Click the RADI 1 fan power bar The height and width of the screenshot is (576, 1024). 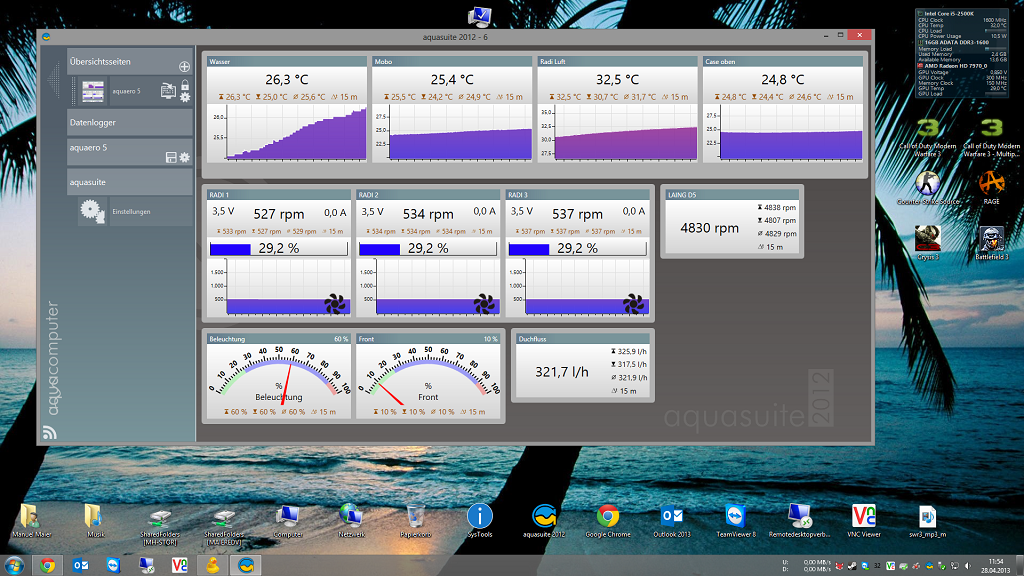pos(278,248)
